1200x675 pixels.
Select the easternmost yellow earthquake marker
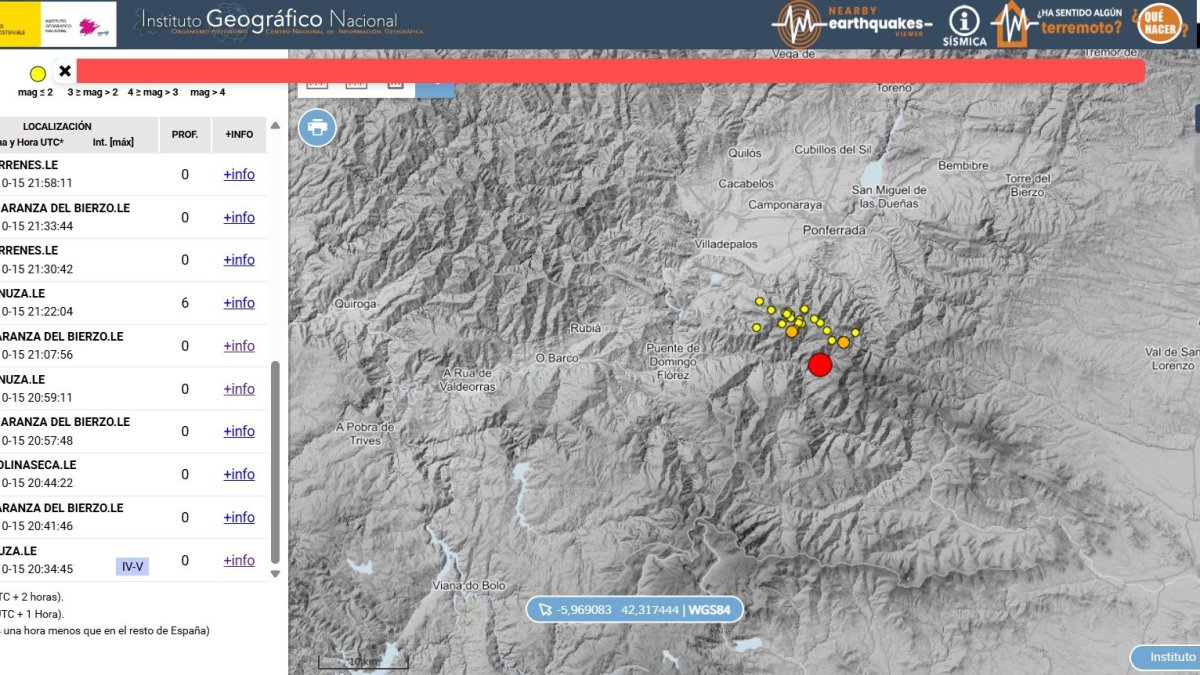click(856, 332)
